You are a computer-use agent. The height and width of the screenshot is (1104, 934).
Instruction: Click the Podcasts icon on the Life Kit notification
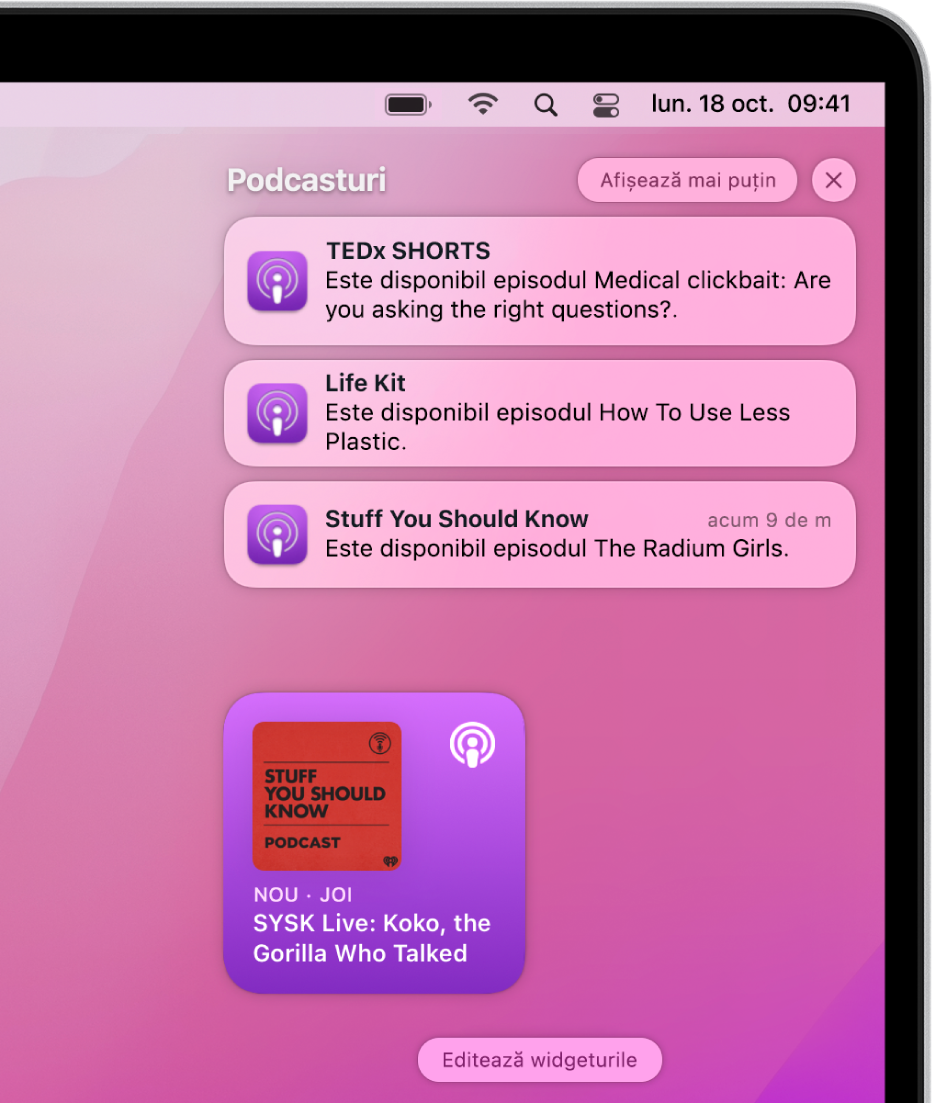click(x=277, y=413)
